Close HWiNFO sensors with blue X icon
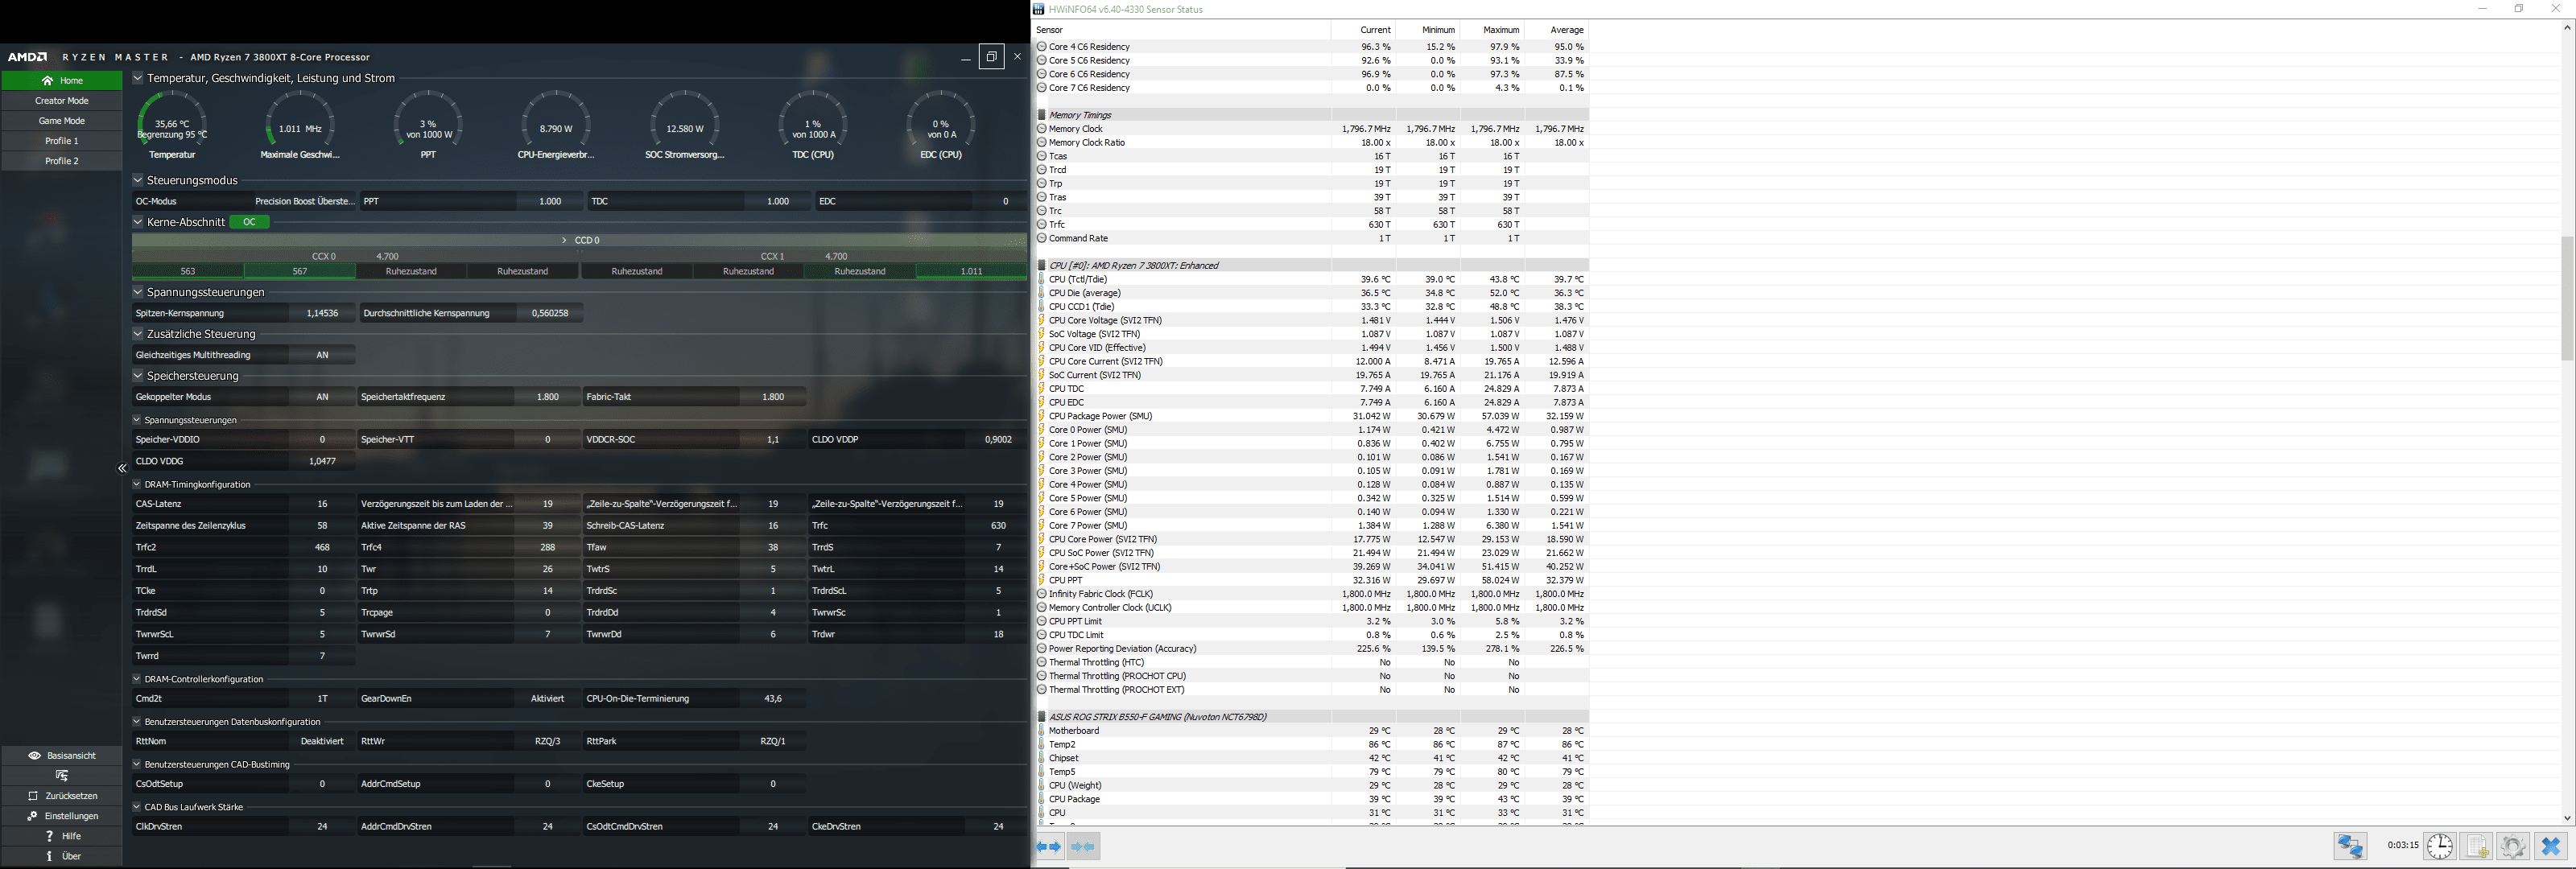Image resolution: width=2576 pixels, height=869 pixels. pos(2550,846)
